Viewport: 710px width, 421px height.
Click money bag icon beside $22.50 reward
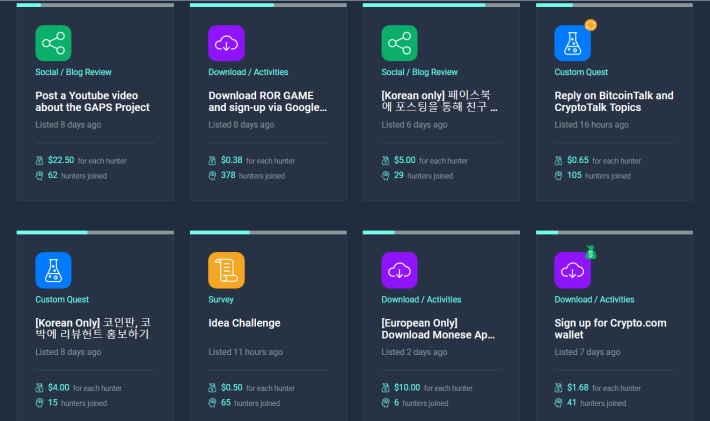tap(39, 160)
